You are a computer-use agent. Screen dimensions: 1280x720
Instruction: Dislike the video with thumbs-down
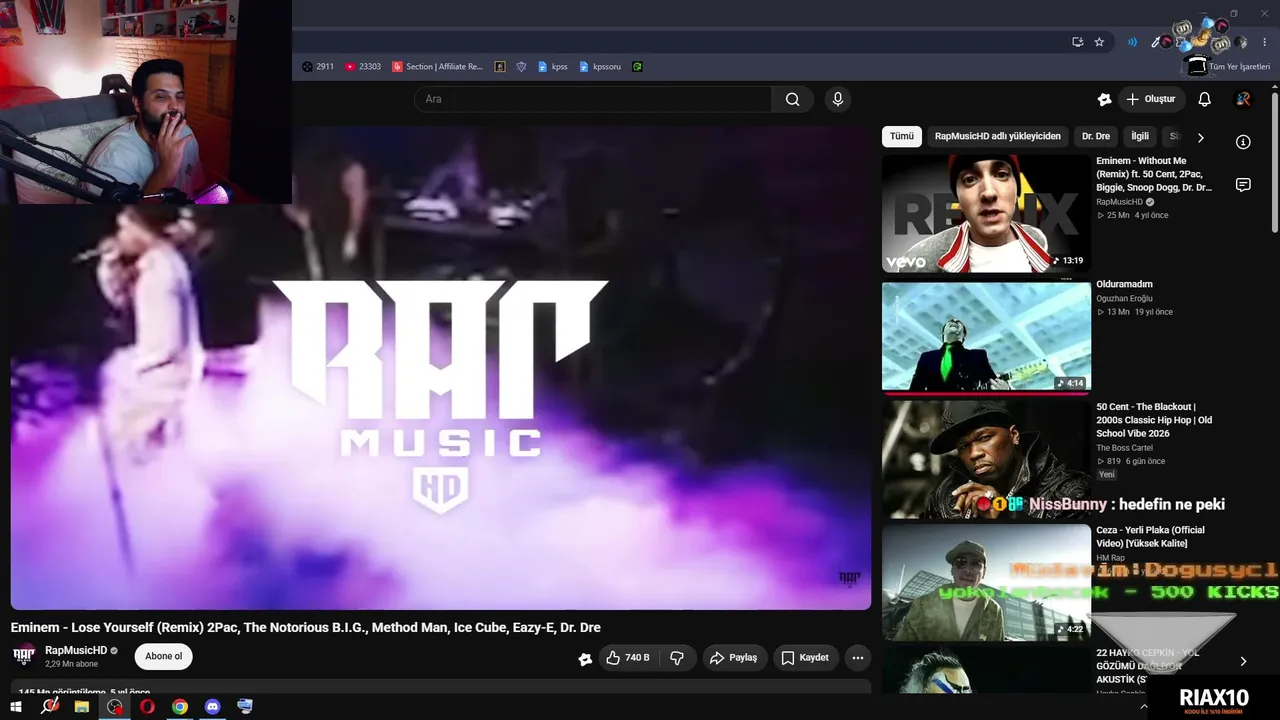[677, 658]
